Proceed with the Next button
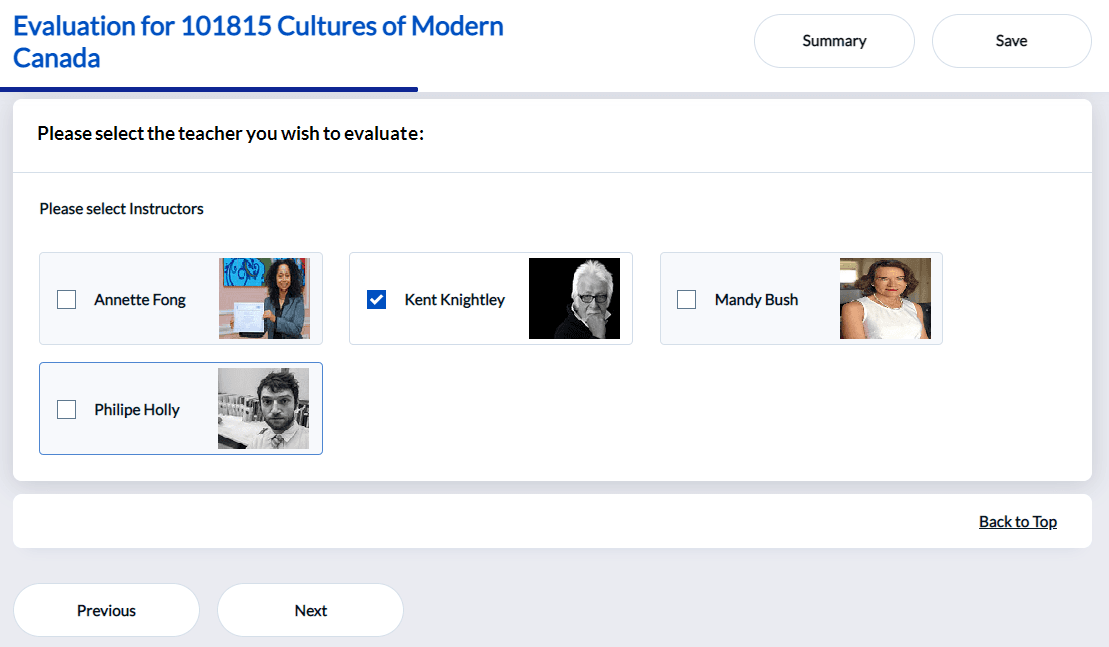The image size is (1109, 647). click(x=310, y=610)
